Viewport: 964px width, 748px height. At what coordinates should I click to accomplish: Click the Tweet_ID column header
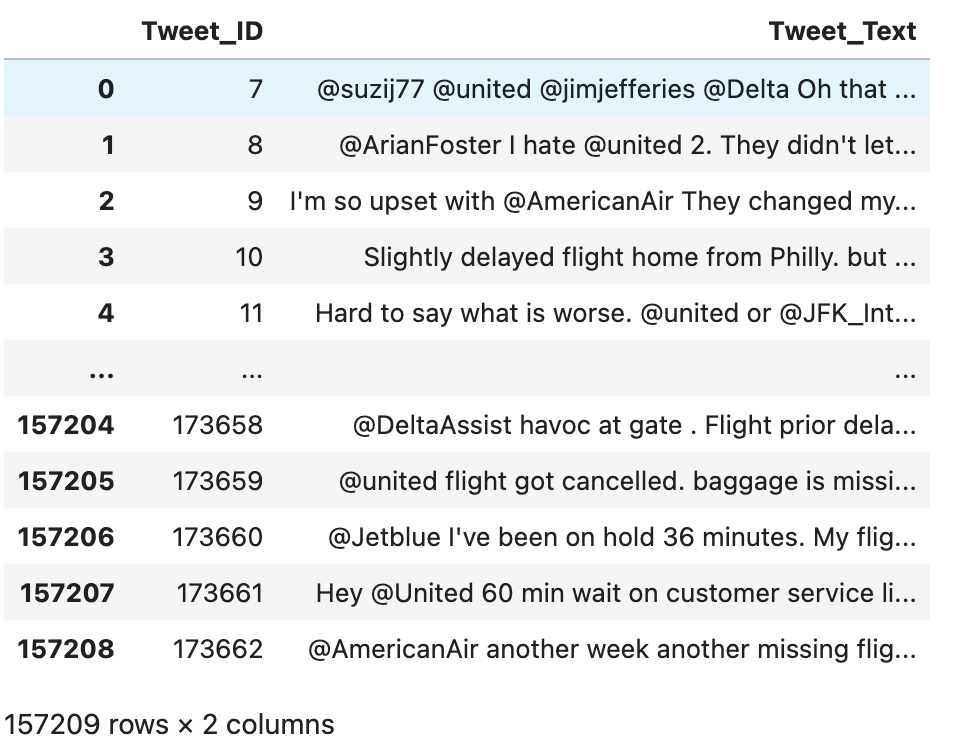(202, 31)
